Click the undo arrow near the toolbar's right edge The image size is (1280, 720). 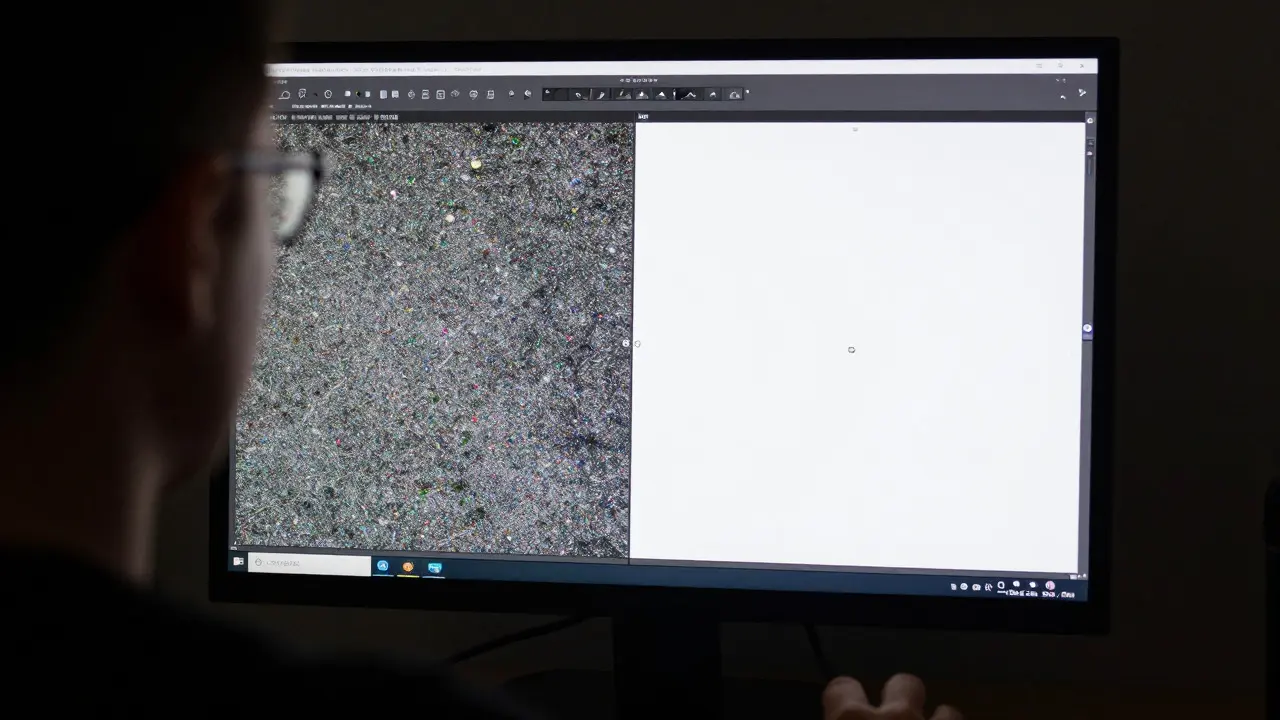pyautogui.click(x=1062, y=96)
